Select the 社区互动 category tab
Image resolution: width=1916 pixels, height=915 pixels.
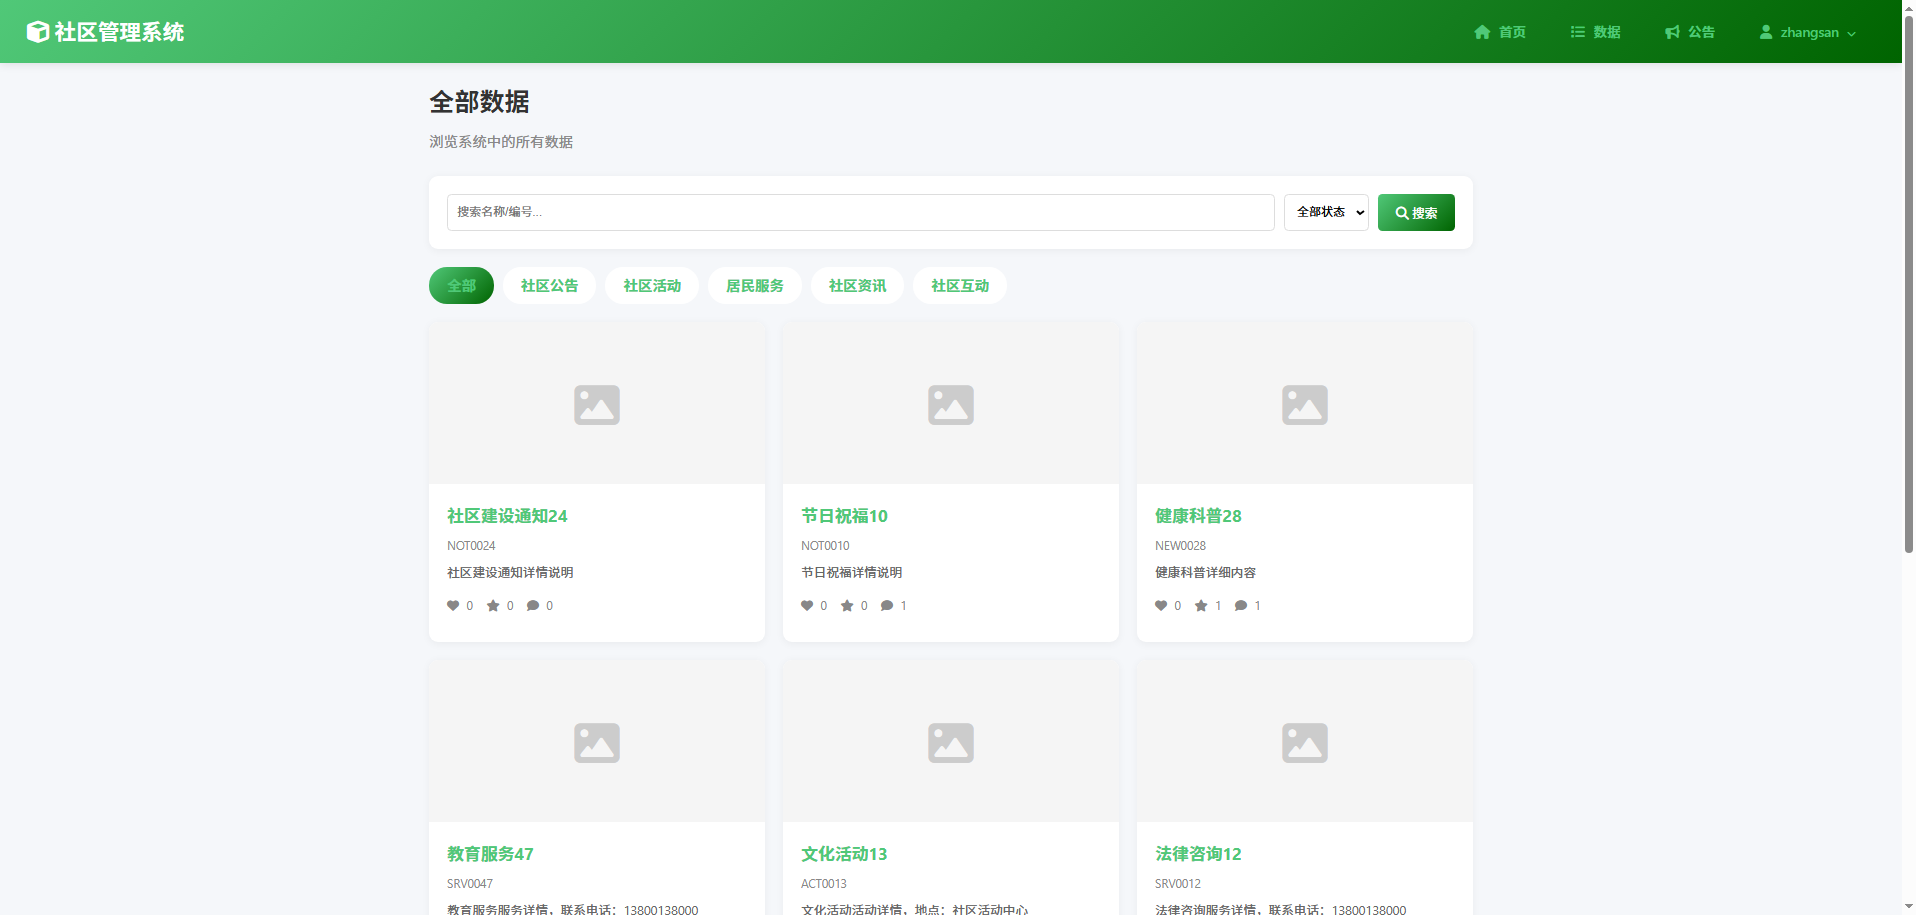point(960,286)
